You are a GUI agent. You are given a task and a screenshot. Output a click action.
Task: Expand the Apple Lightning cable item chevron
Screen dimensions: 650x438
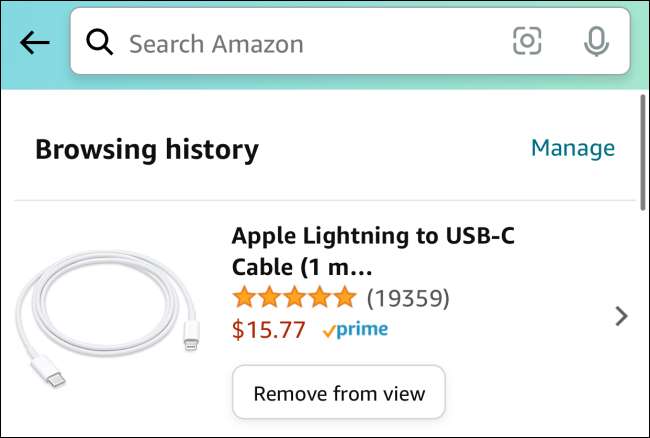click(621, 316)
